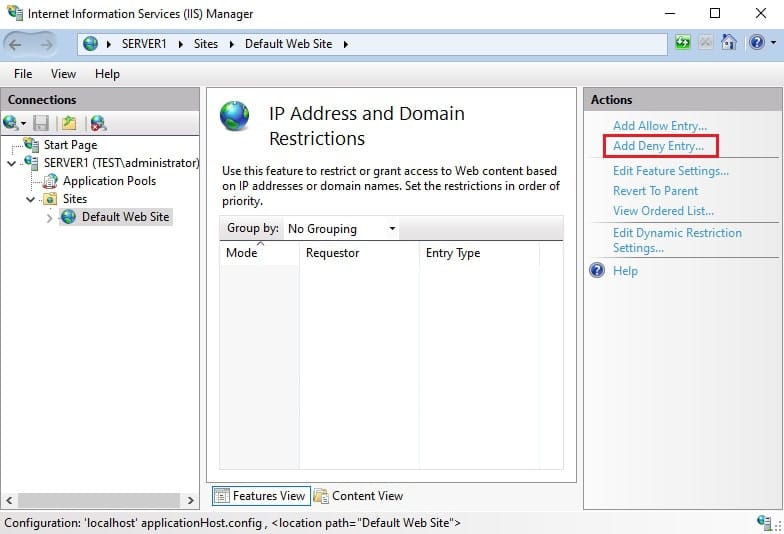Switch to Content View tab
Image resolution: width=784 pixels, height=534 pixels.
click(358, 496)
